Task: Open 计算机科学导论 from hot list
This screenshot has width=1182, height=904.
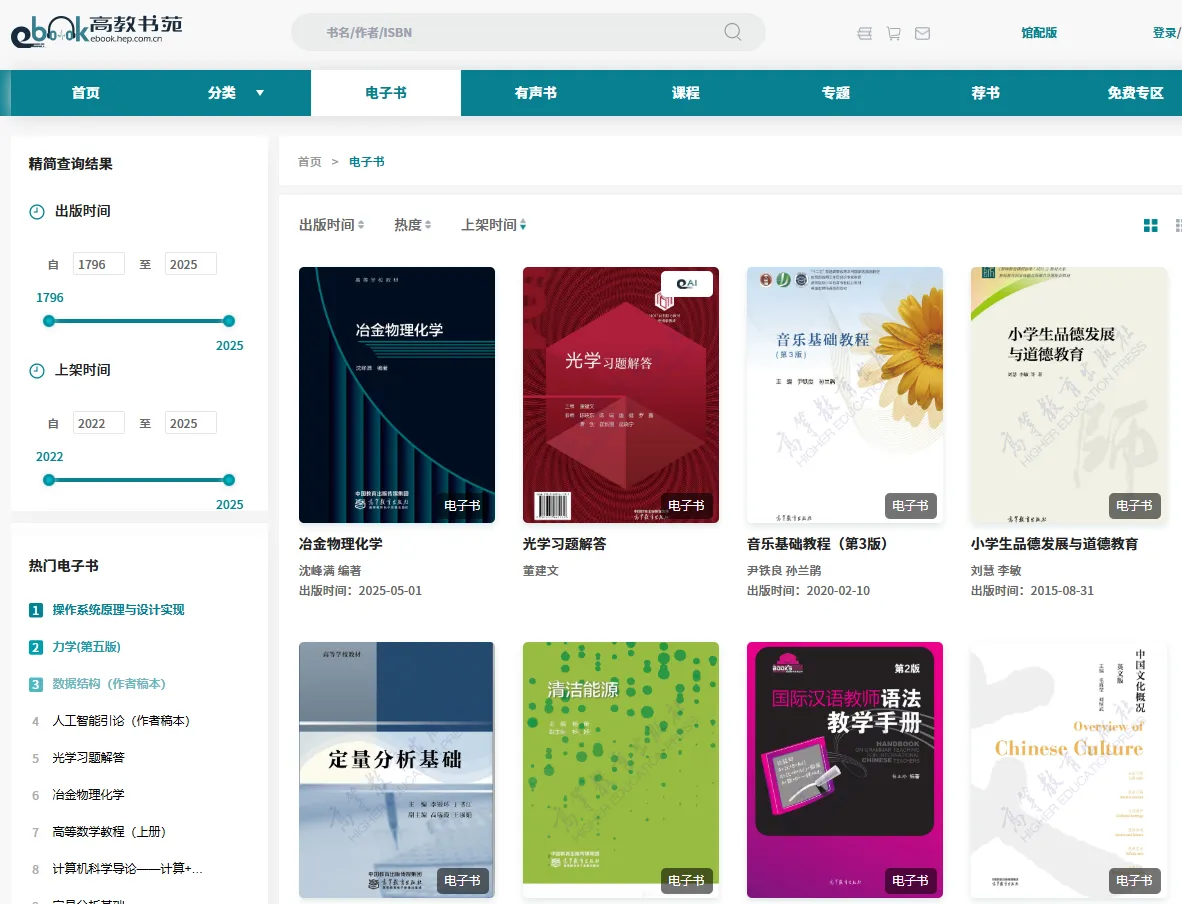Action: pos(127,869)
